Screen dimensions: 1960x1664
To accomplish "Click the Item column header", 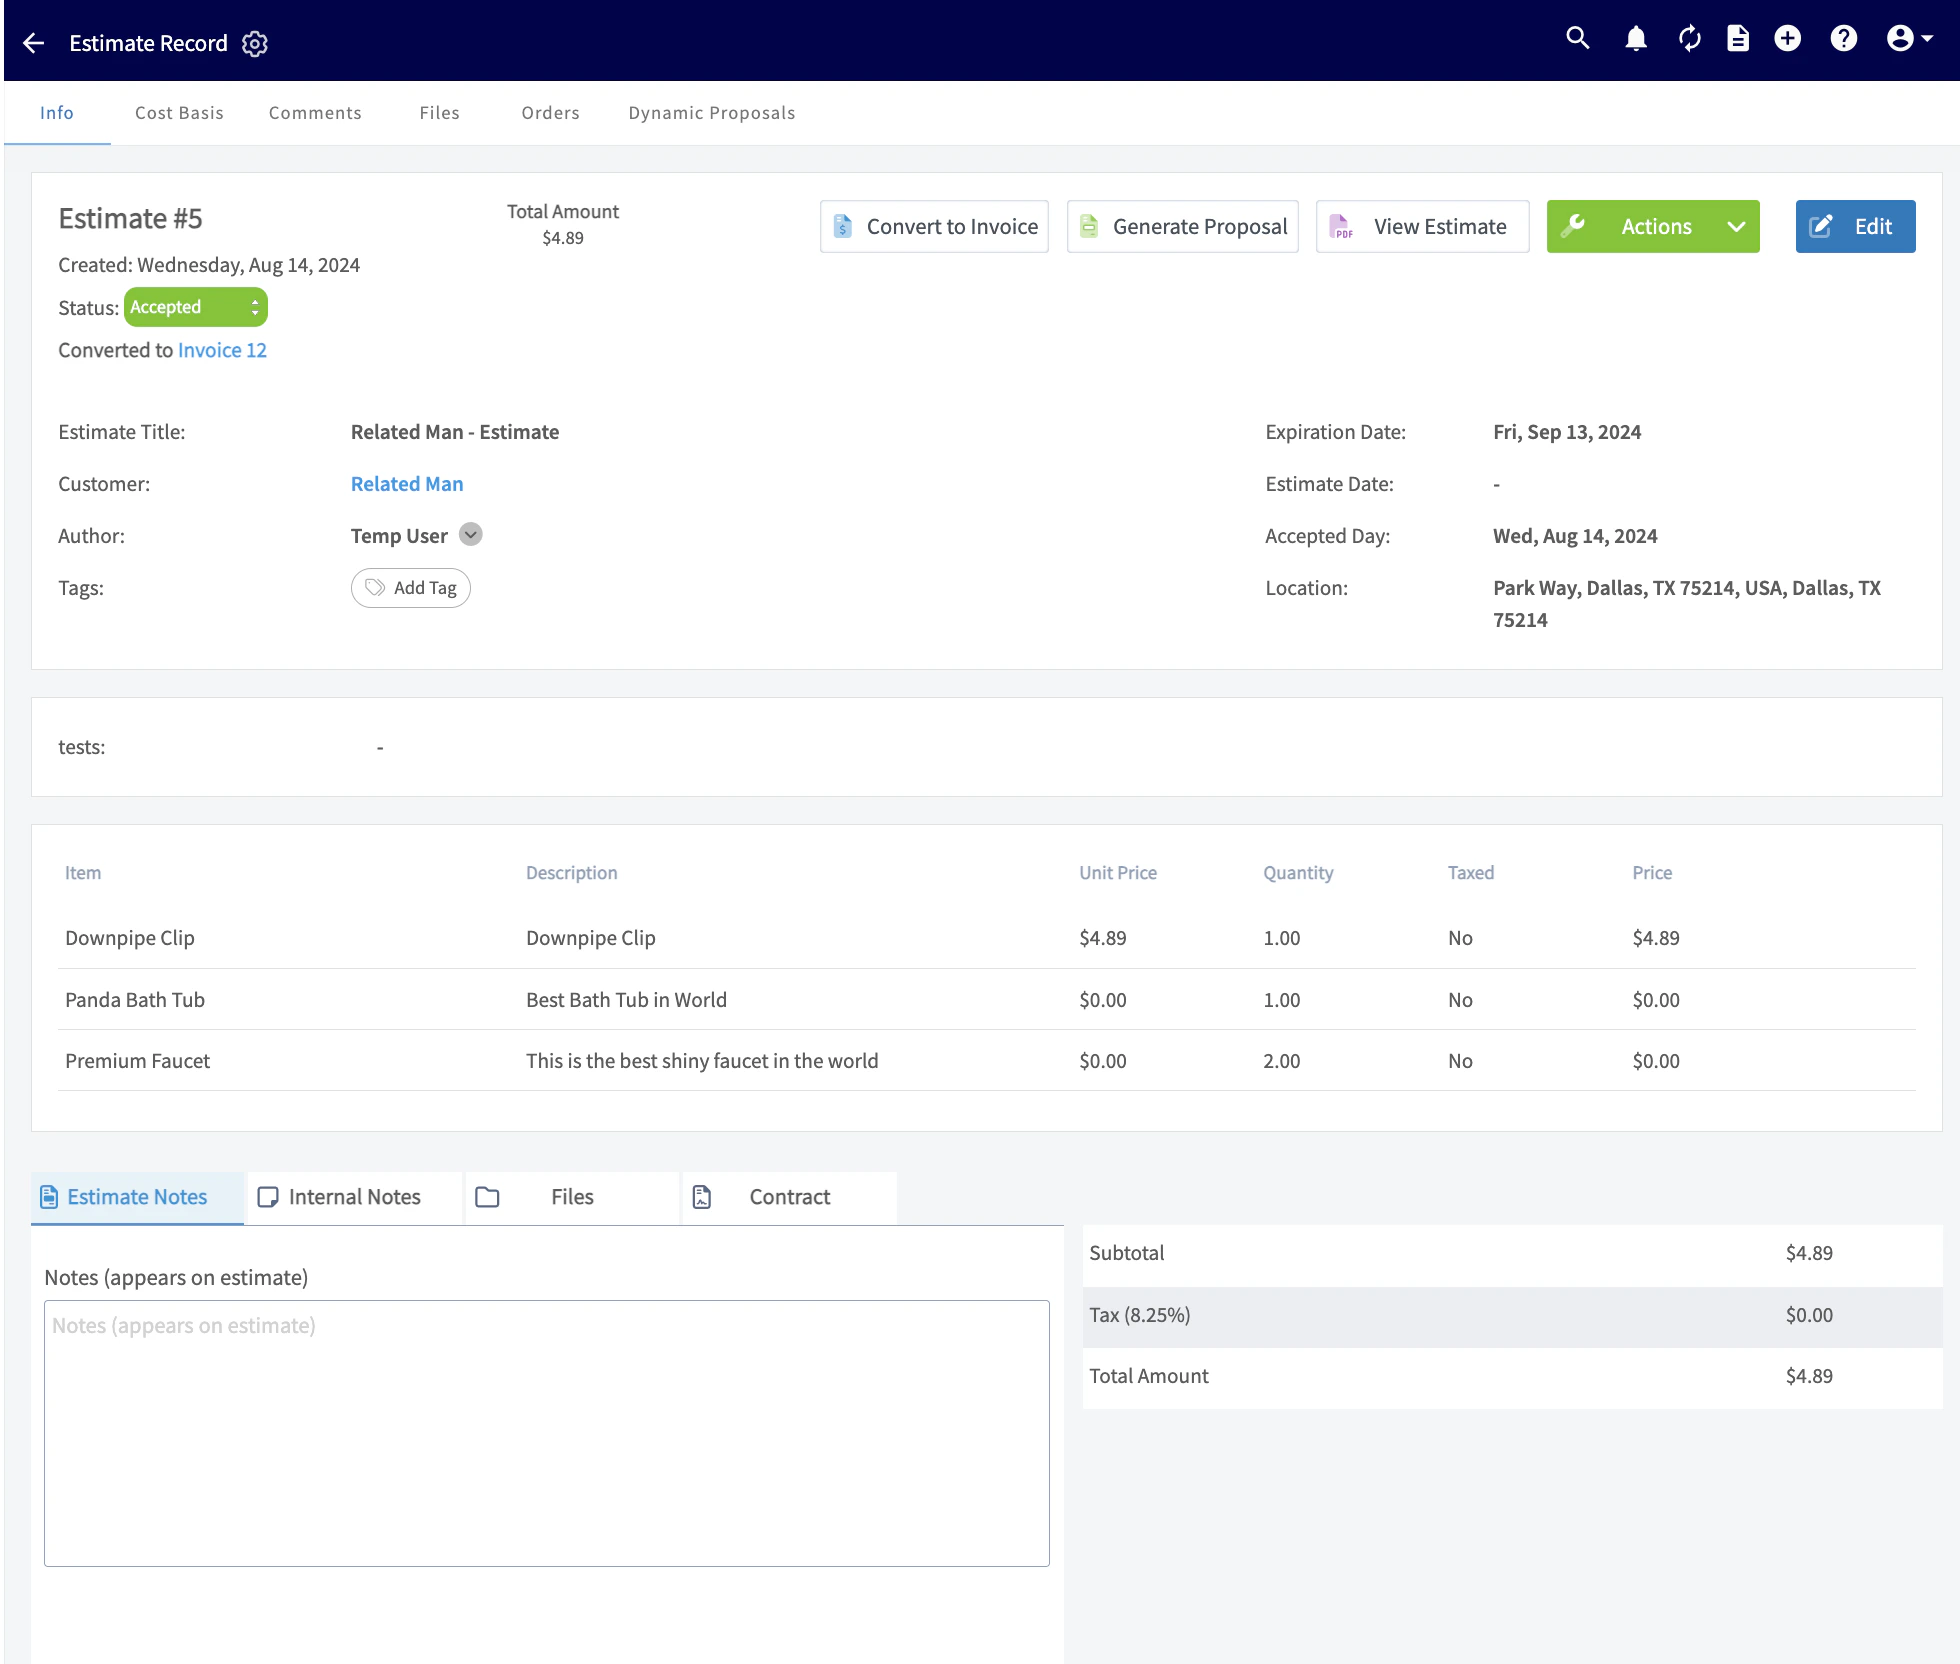I will coord(83,873).
